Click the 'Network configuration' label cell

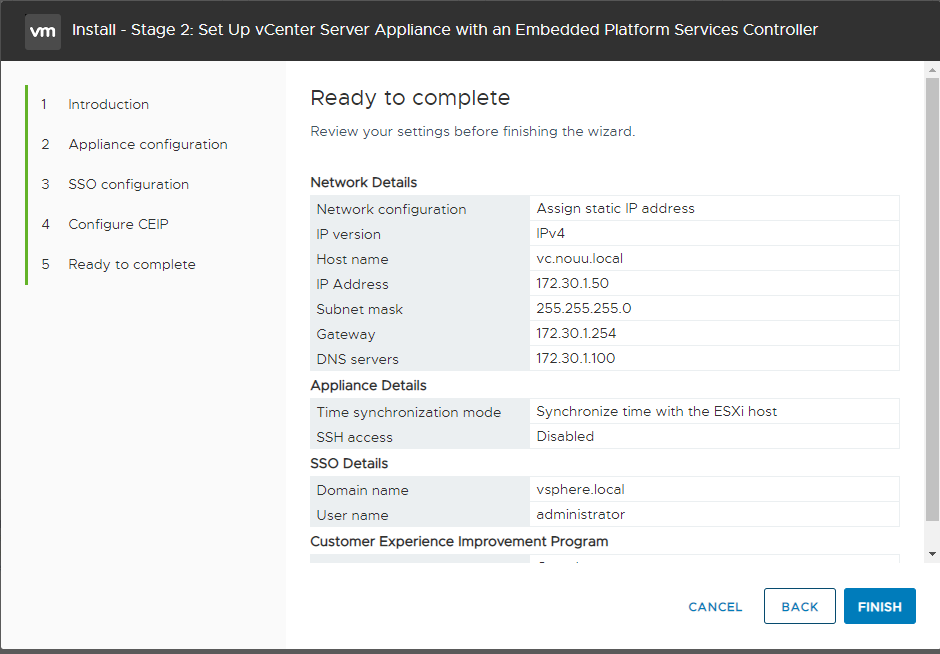pyautogui.click(x=420, y=209)
